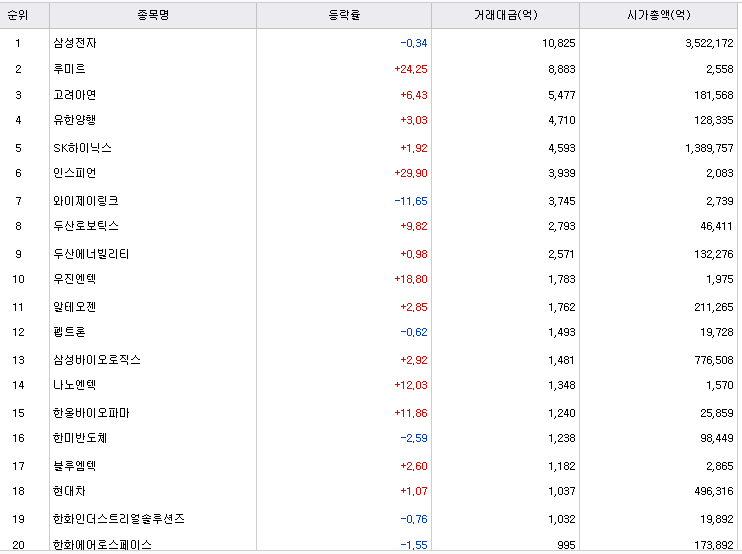Select stock name 삼성전자
The image size is (742, 554).
pos(75,43)
